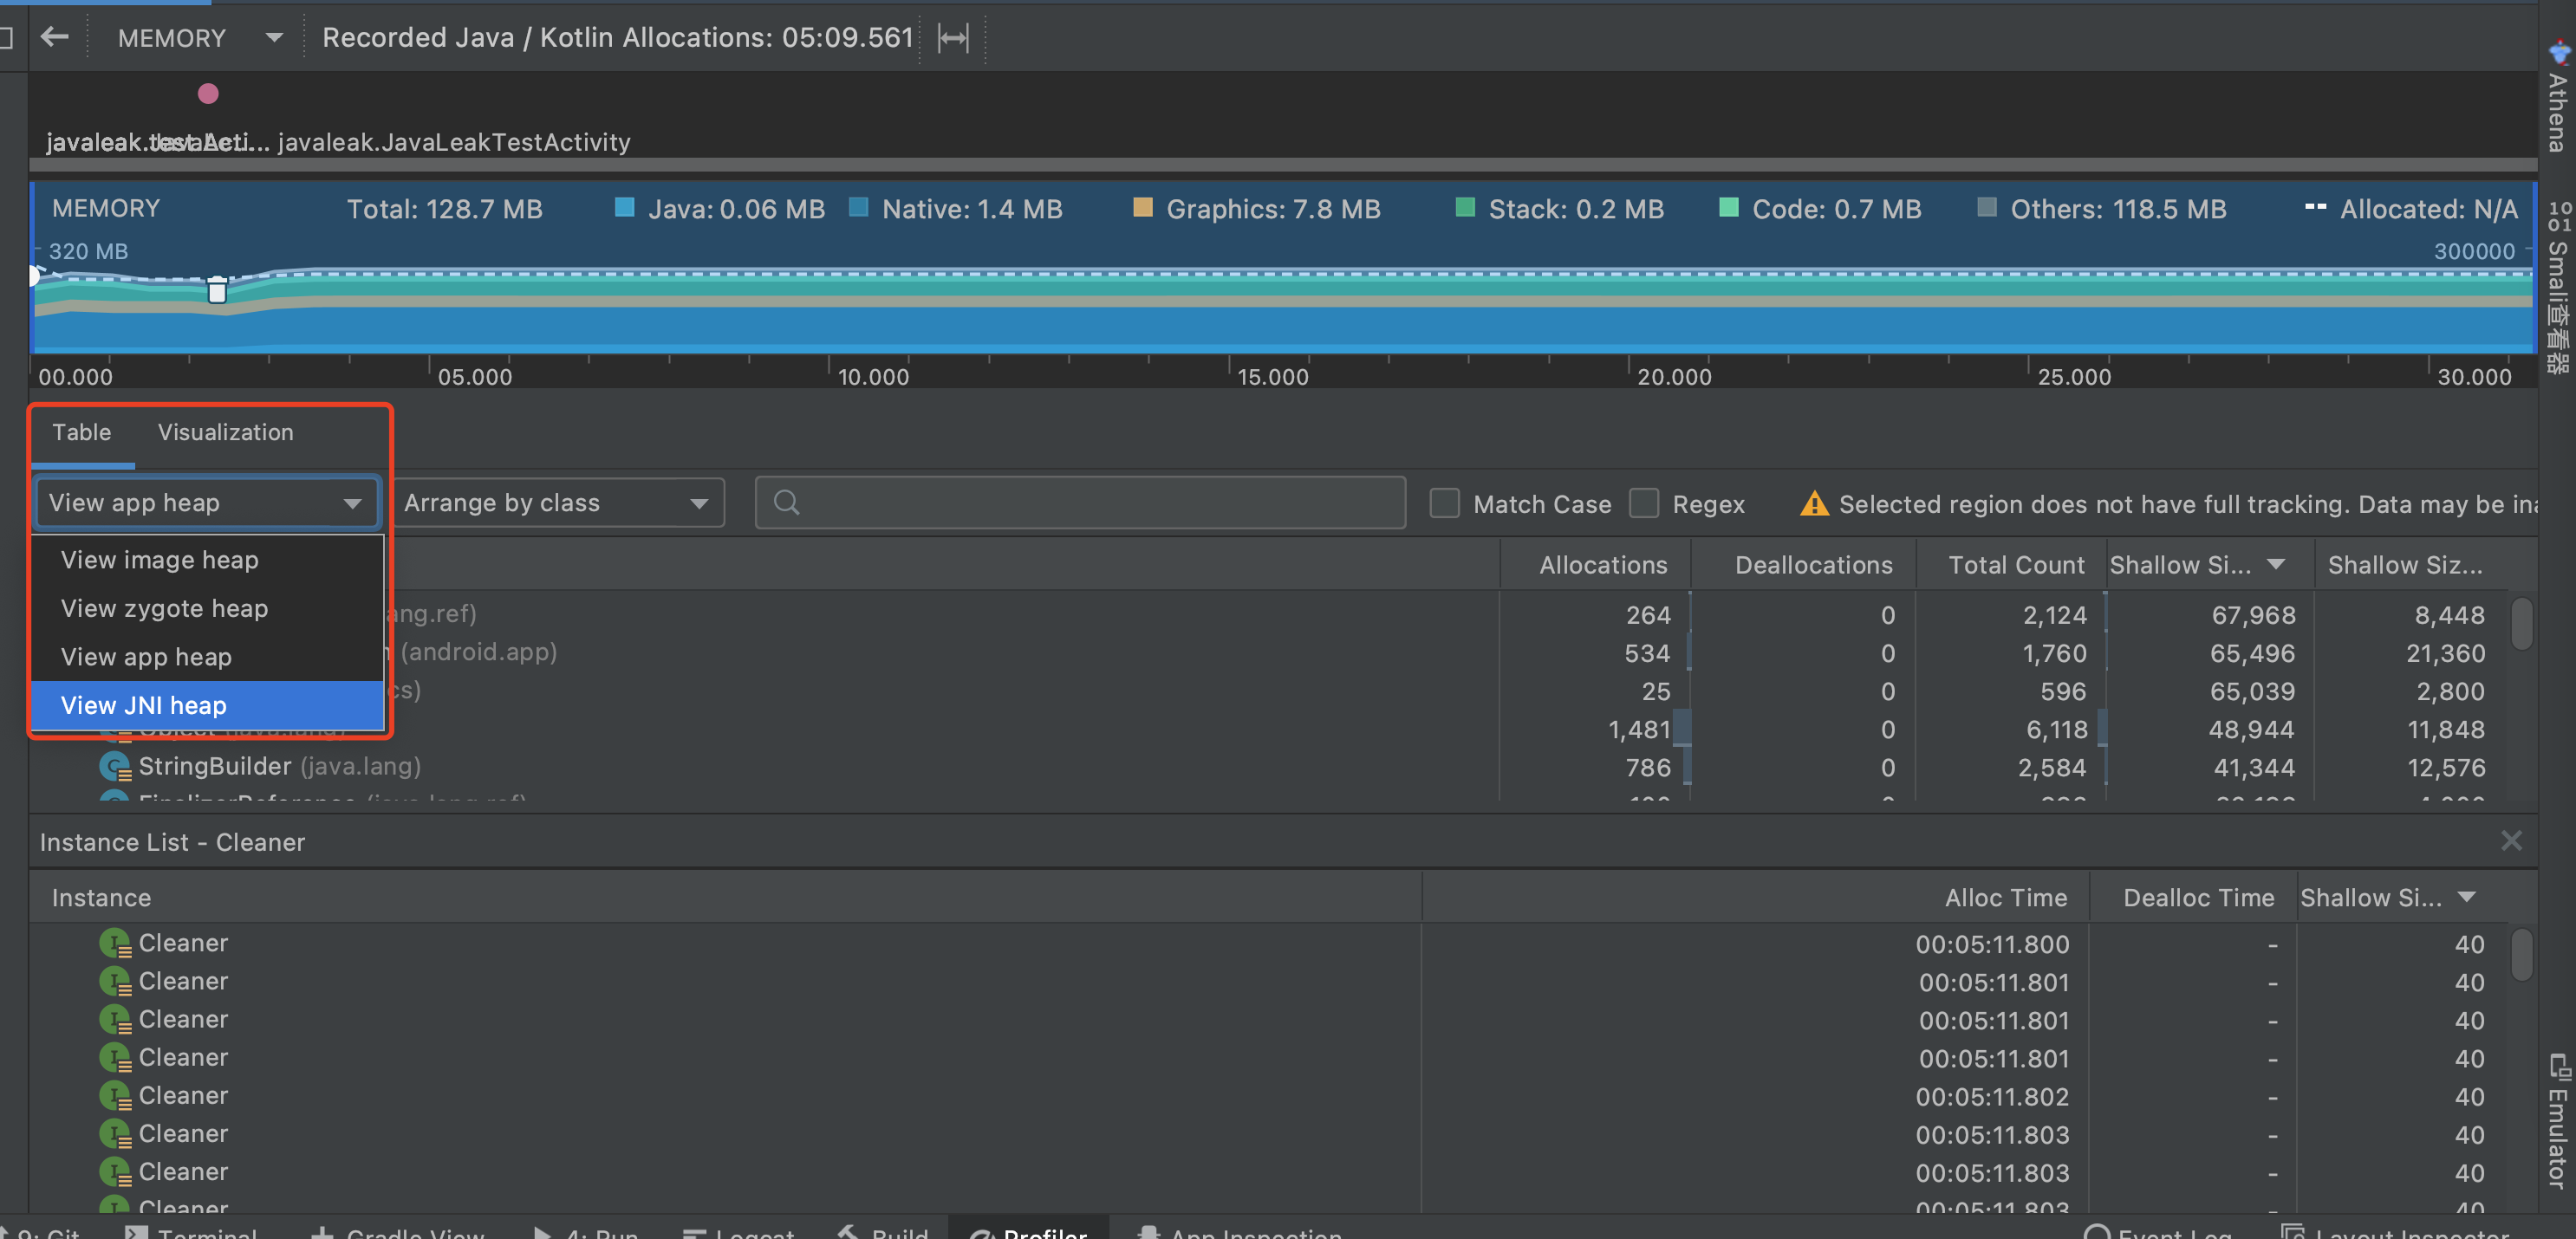Click the back arrow in profiler header
This screenshot has height=1239, width=2576.
55,37
